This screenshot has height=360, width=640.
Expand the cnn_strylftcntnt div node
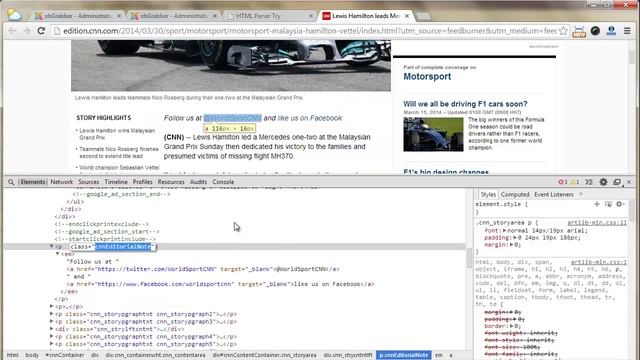[x=51, y=329]
